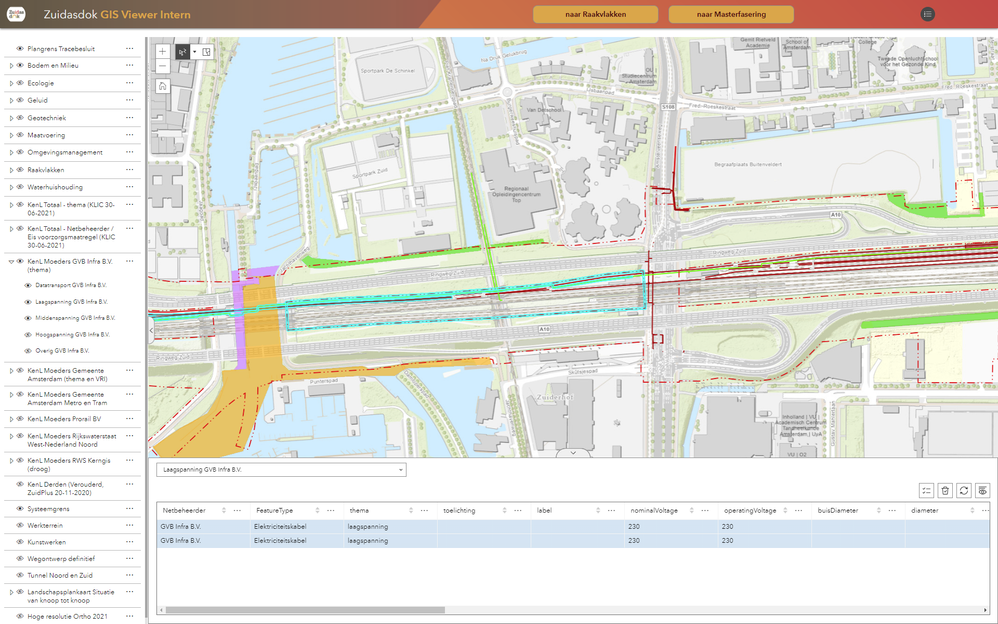Click the table horizontal scrollbar

coord(306,610)
